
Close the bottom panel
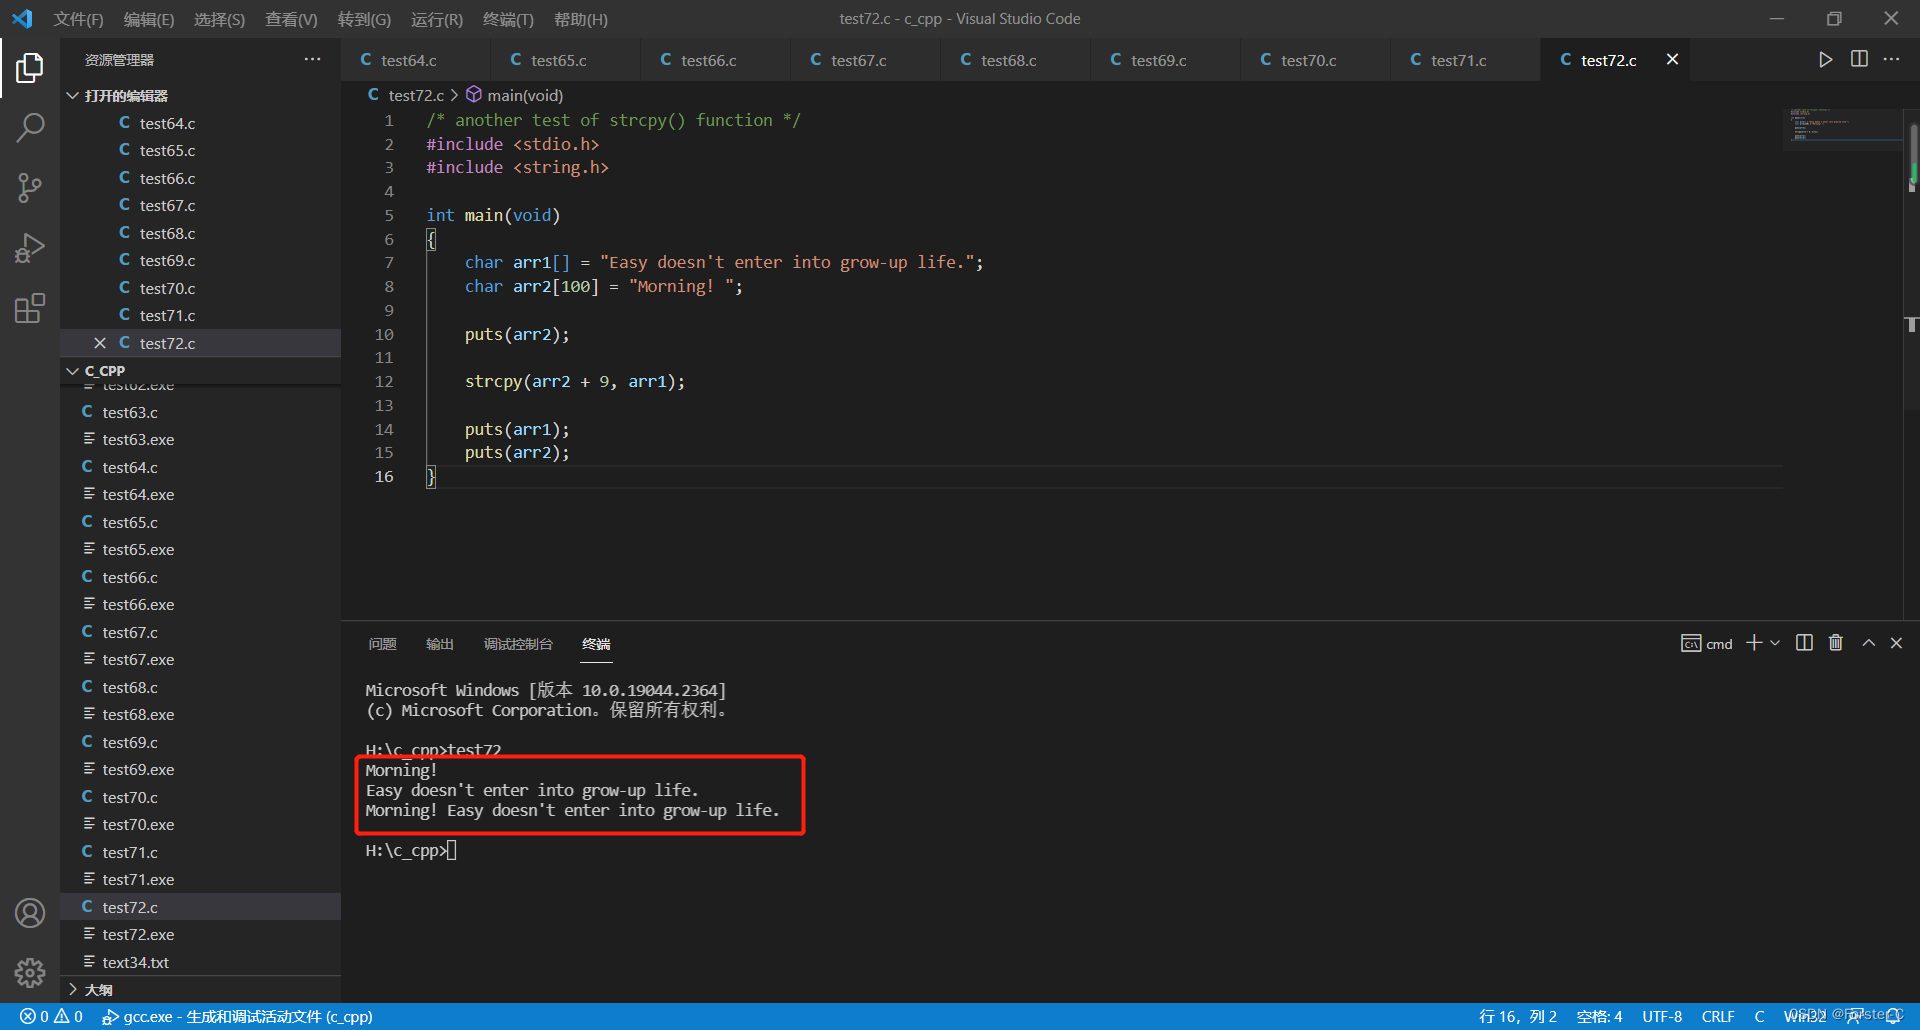[x=1896, y=643]
